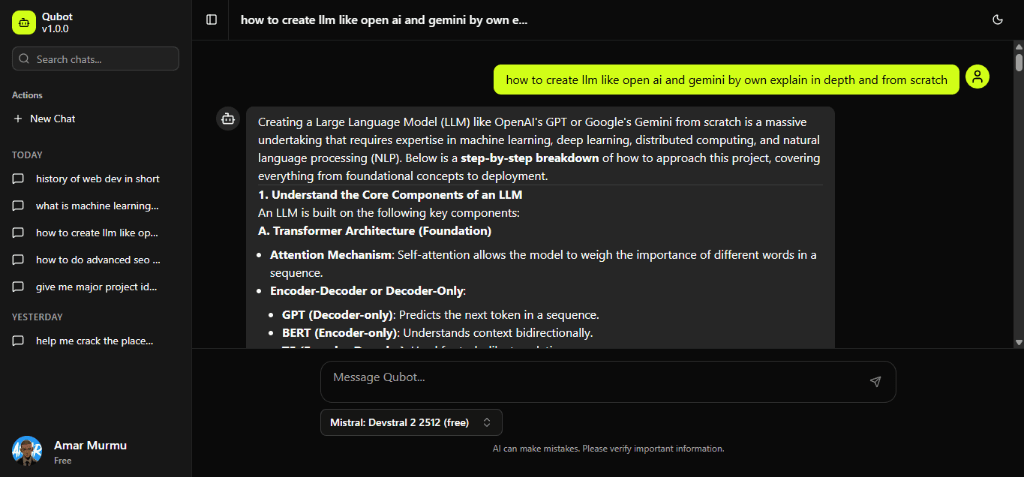1024x477 pixels.
Task: Select the 'how to create llm like op...' chat
Action: point(97,233)
